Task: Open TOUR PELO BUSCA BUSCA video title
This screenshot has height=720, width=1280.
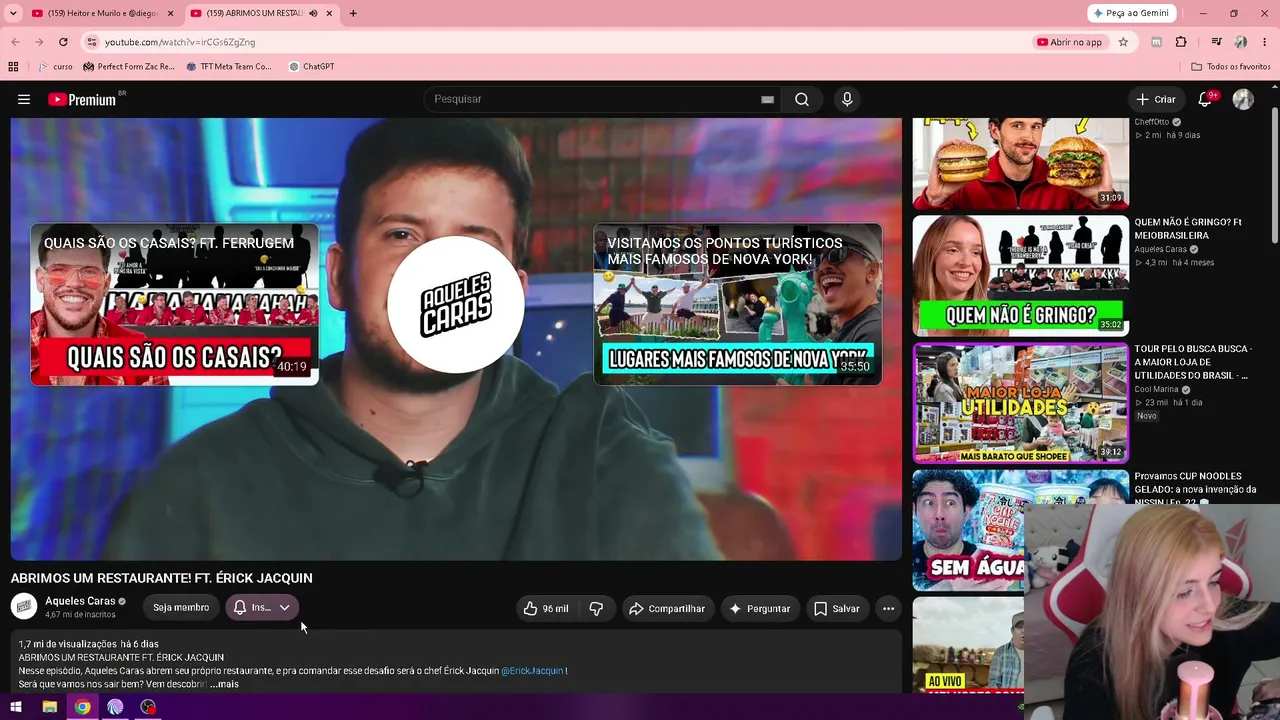Action: (x=1193, y=362)
